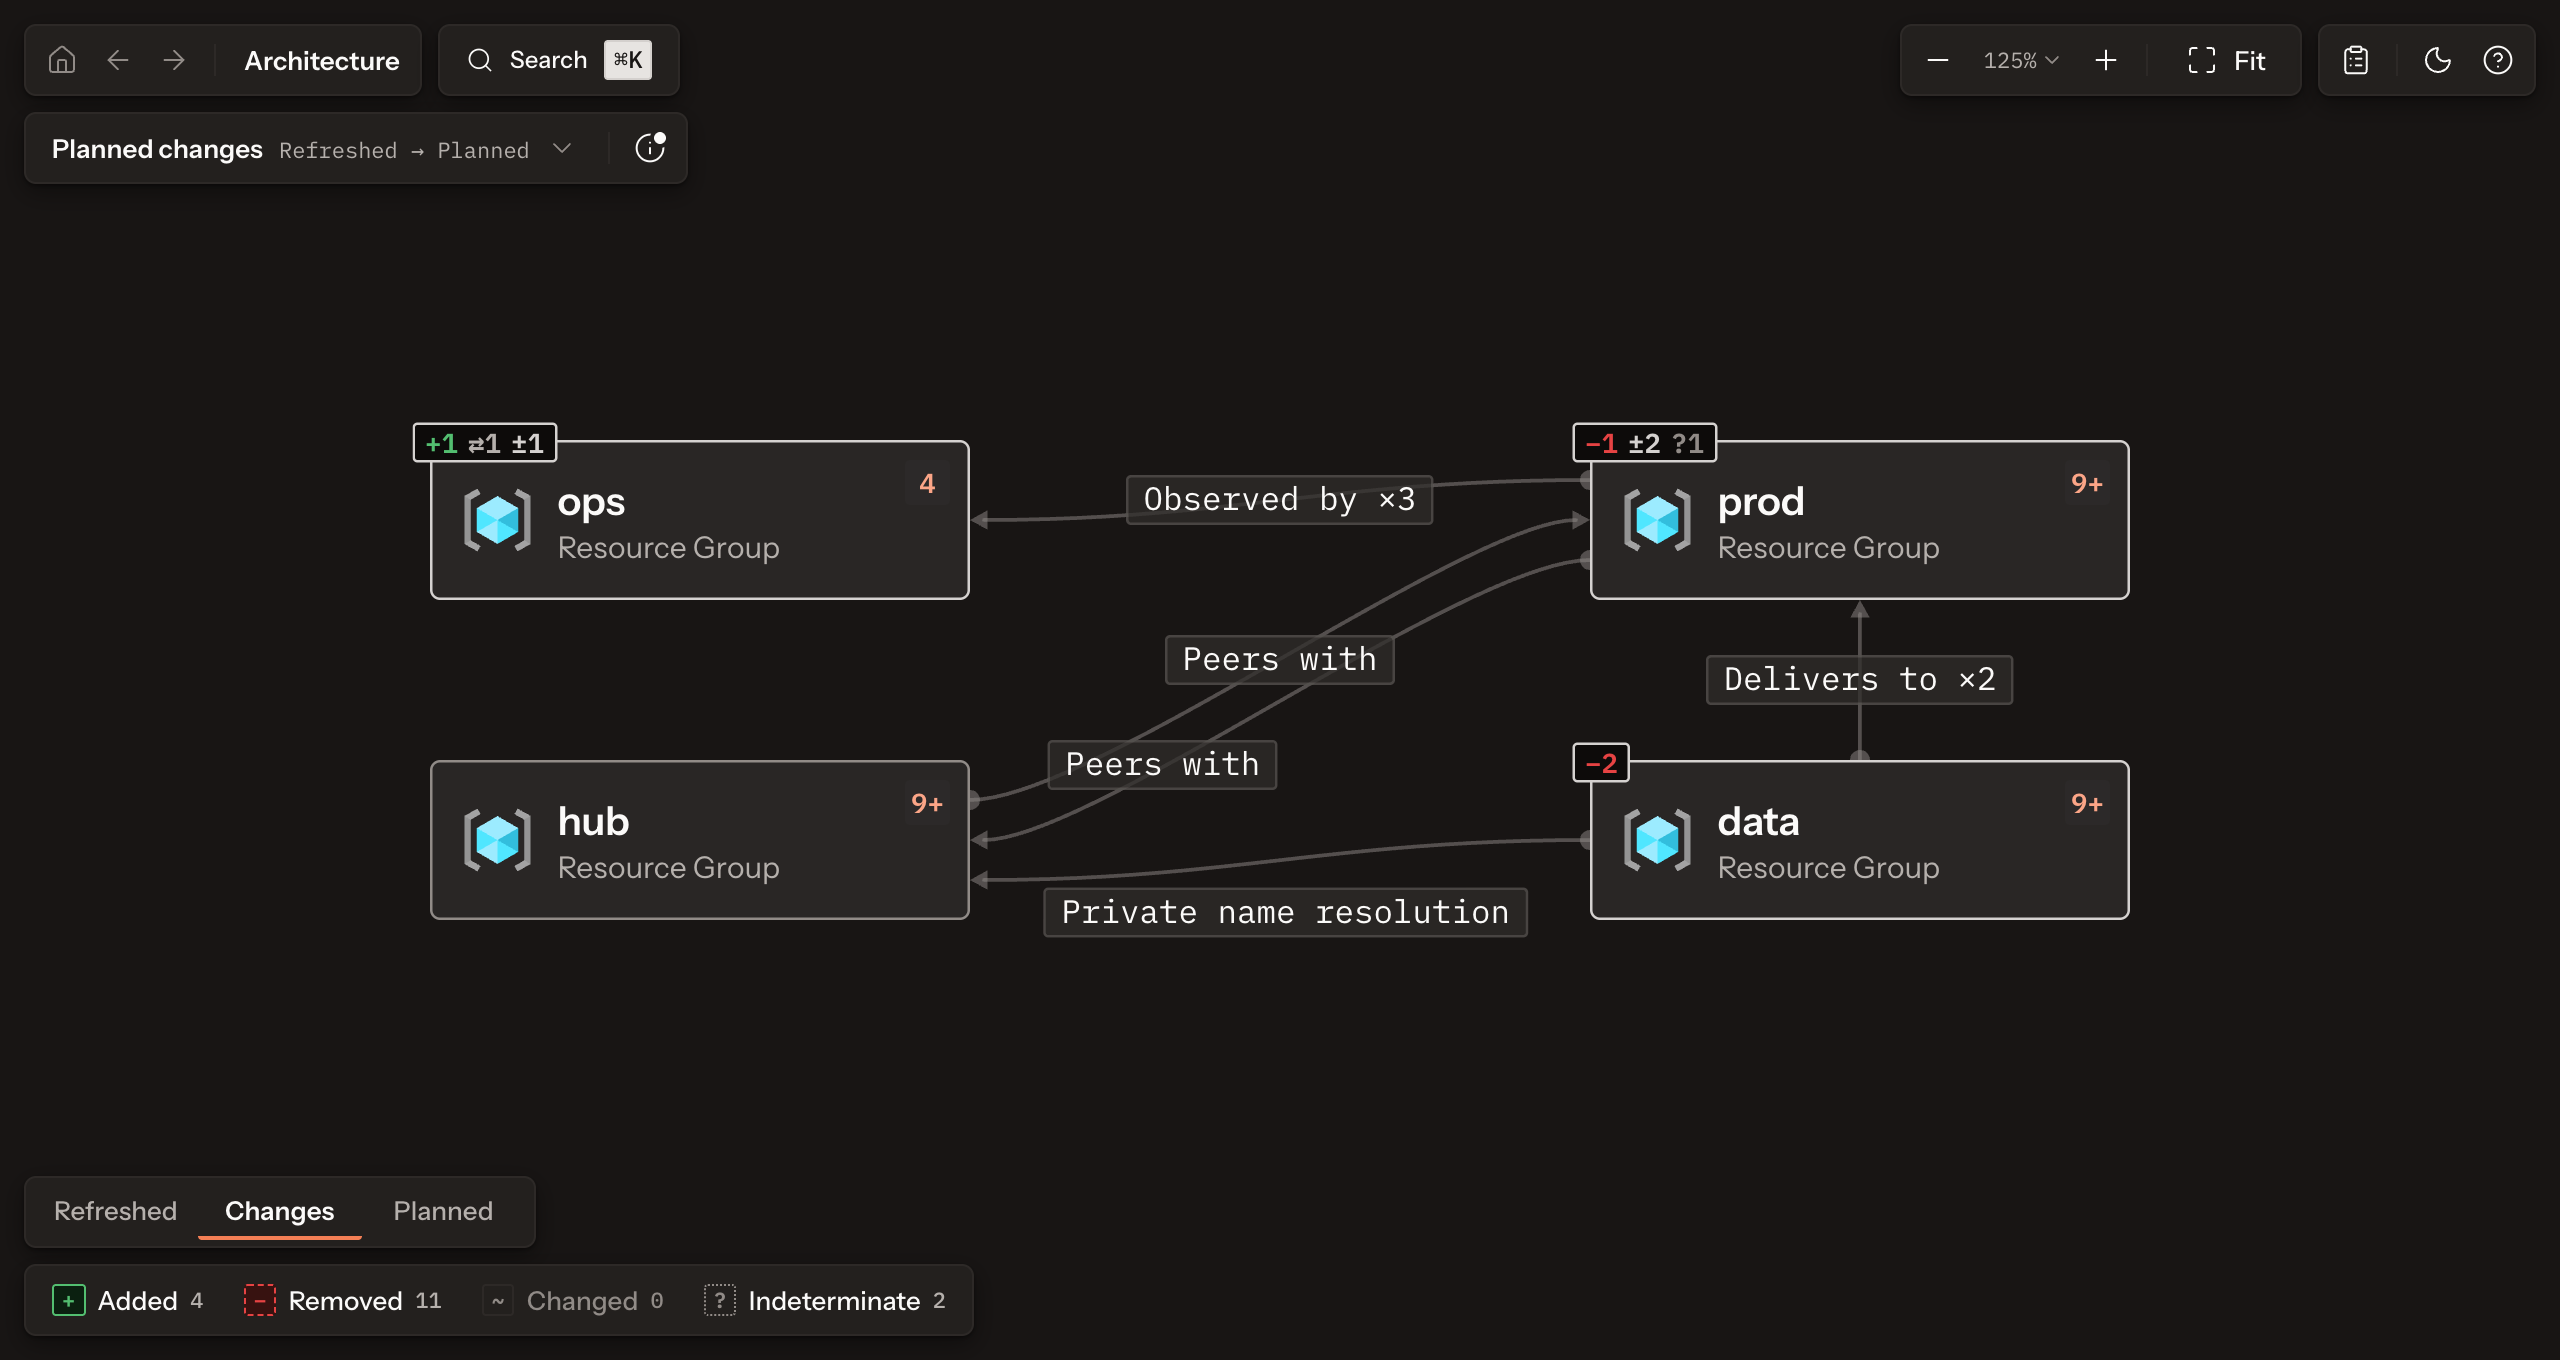Select the lower Peers with edge label
Image resolution: width=2560 pixels, height=1360 pixels.
click(x=1162, y=765)
